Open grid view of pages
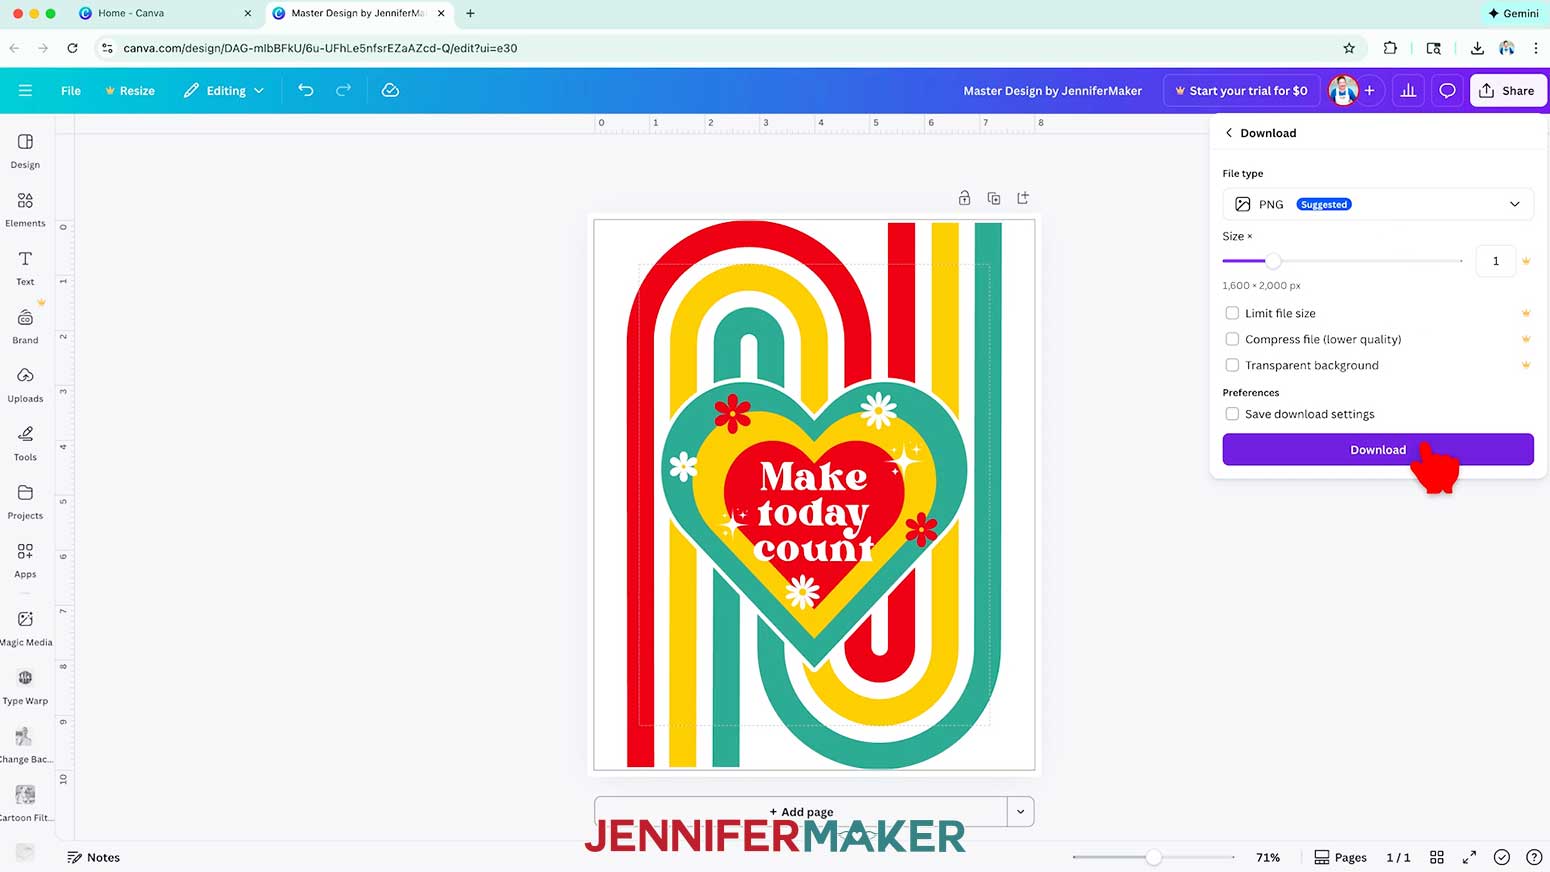Image resolution: width=1550 pixels, height=872 pixels. point(1437,857)
